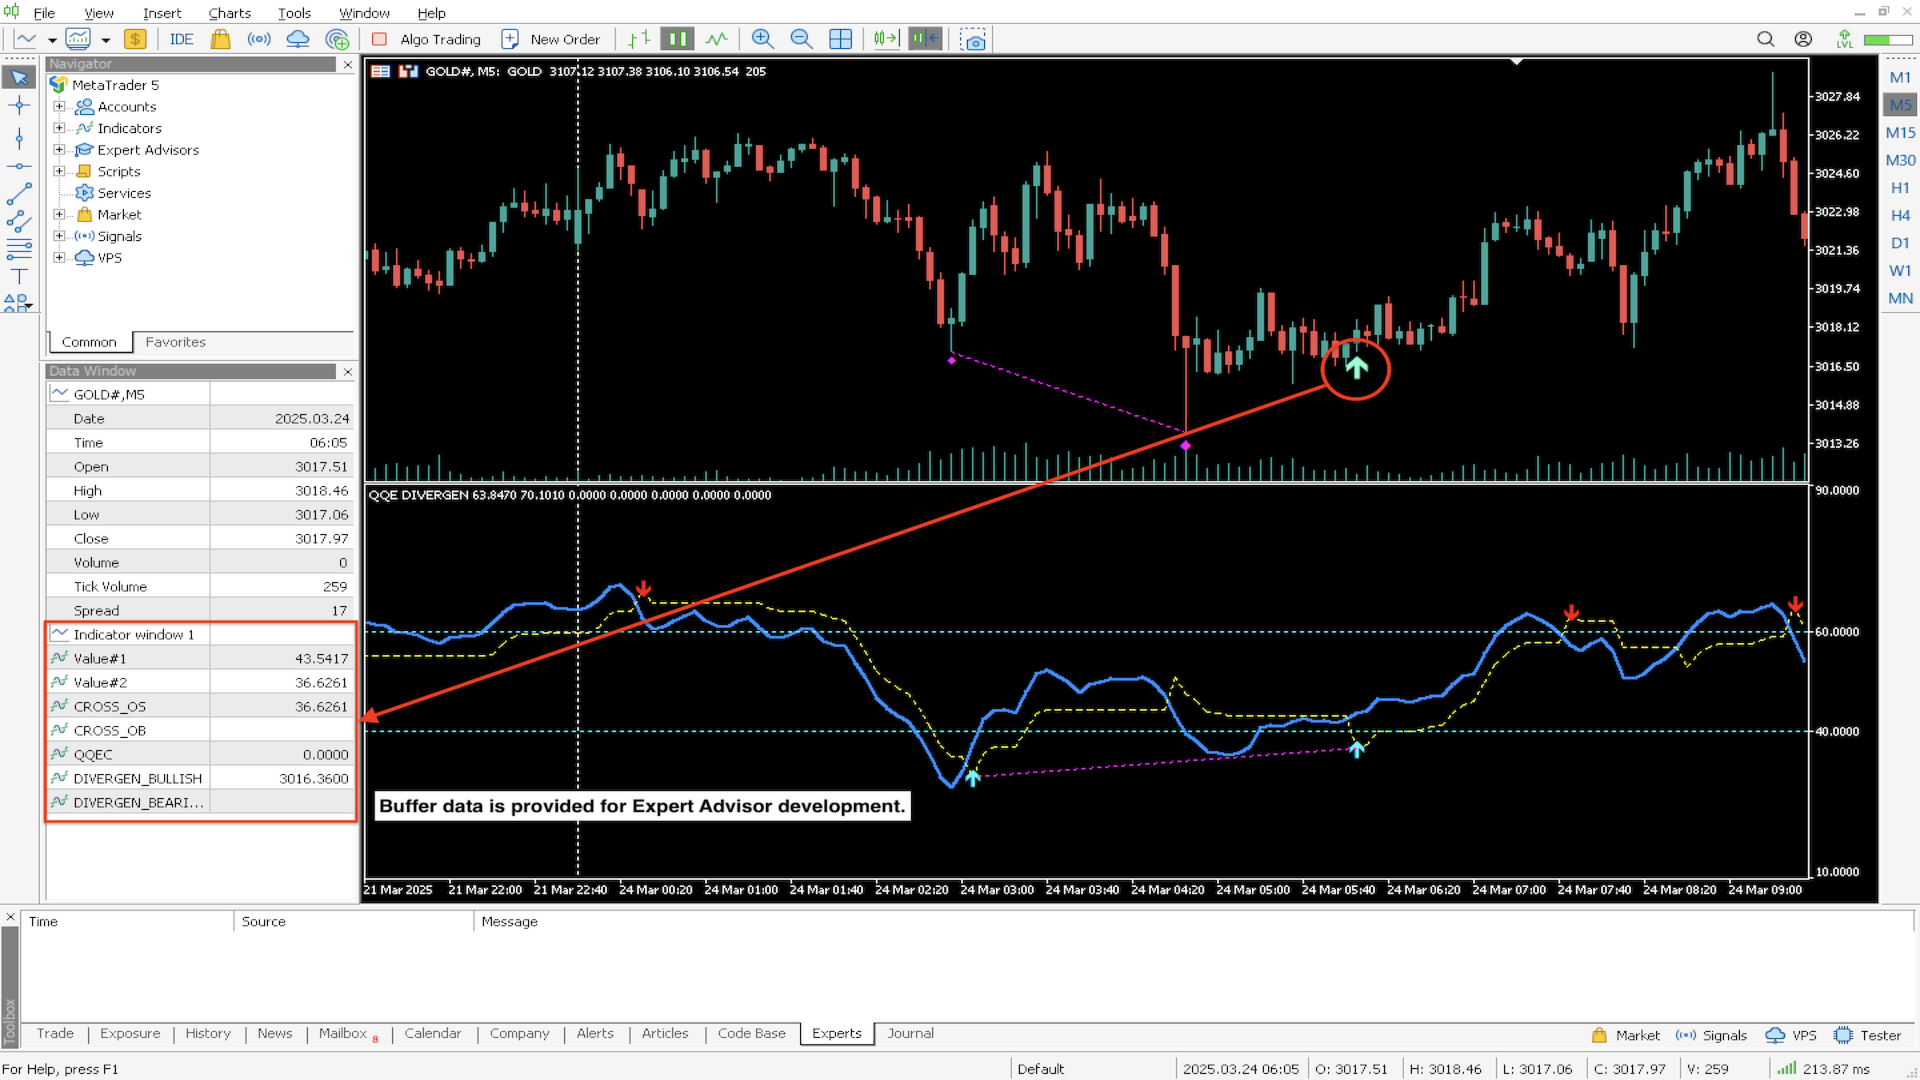The height and width of the screenshot is (1080, 1920).
Task: Toggle Algo Trading button
Action: click(x=427, y=39)
